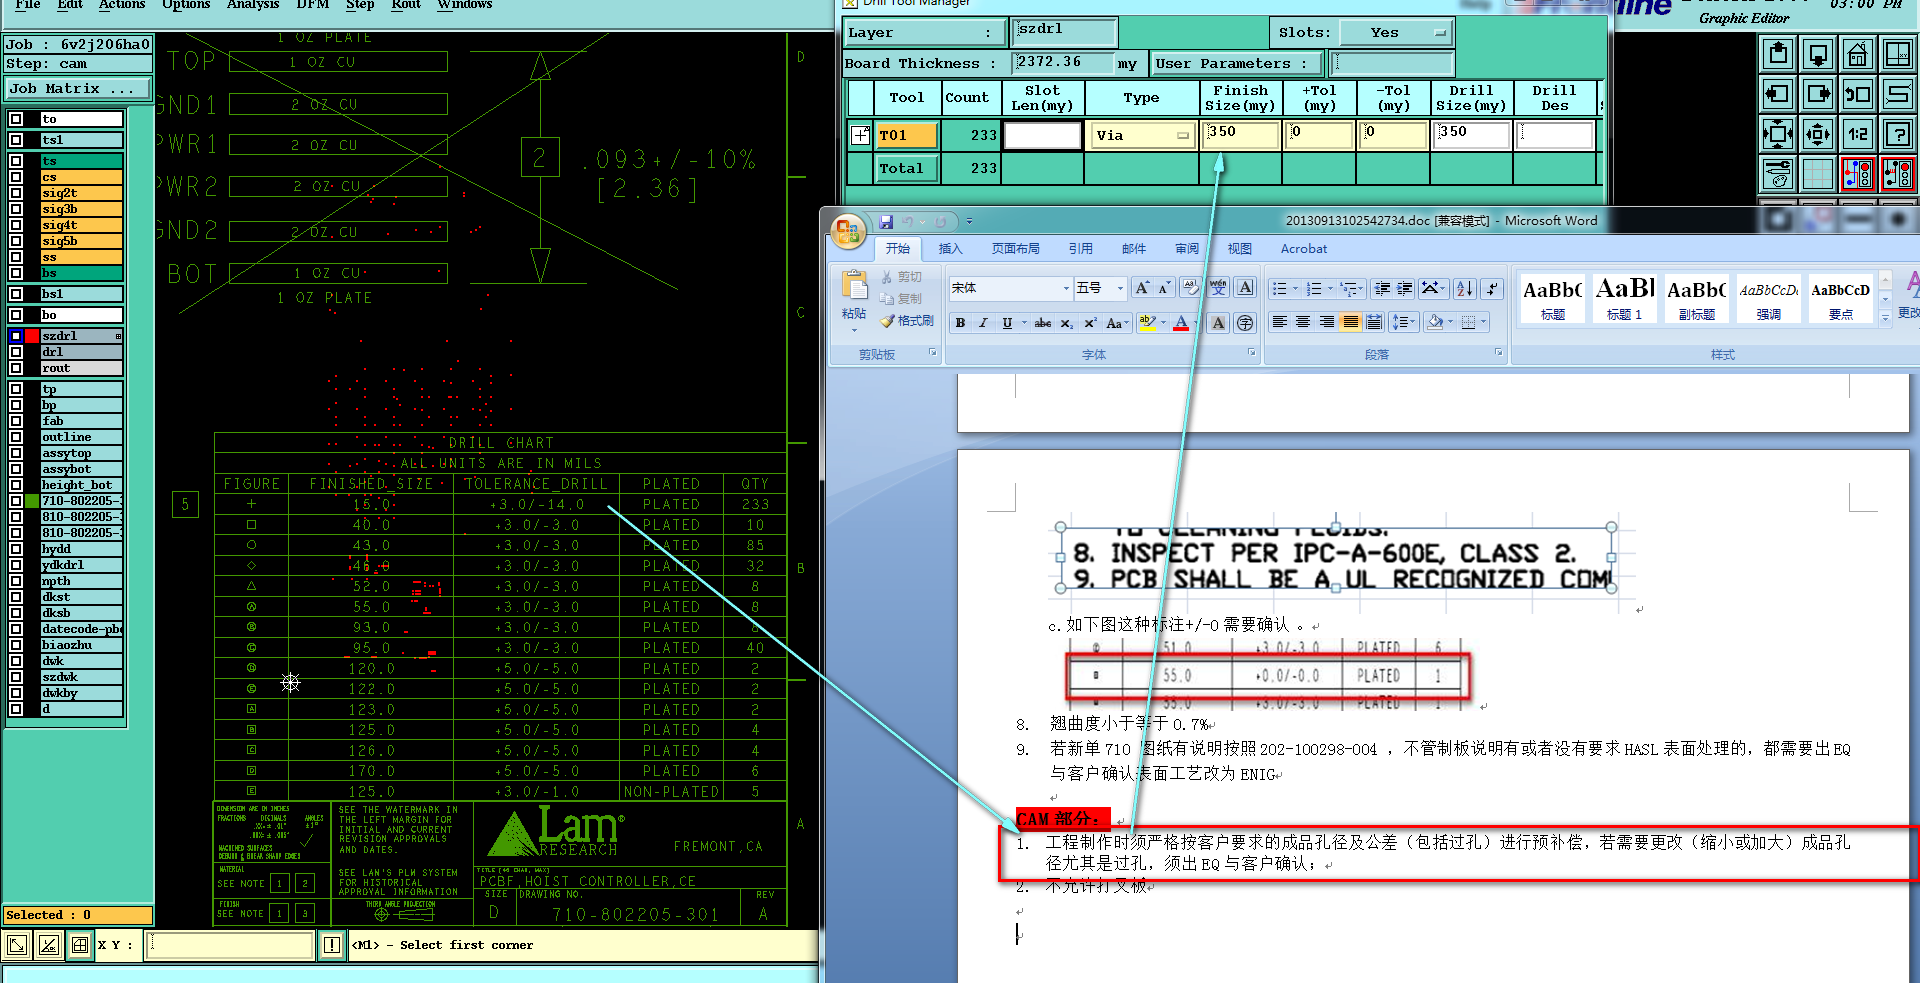Toggle the grid display icon
This screenshot has width=1920, height=983.
(x=1818, y=174)
